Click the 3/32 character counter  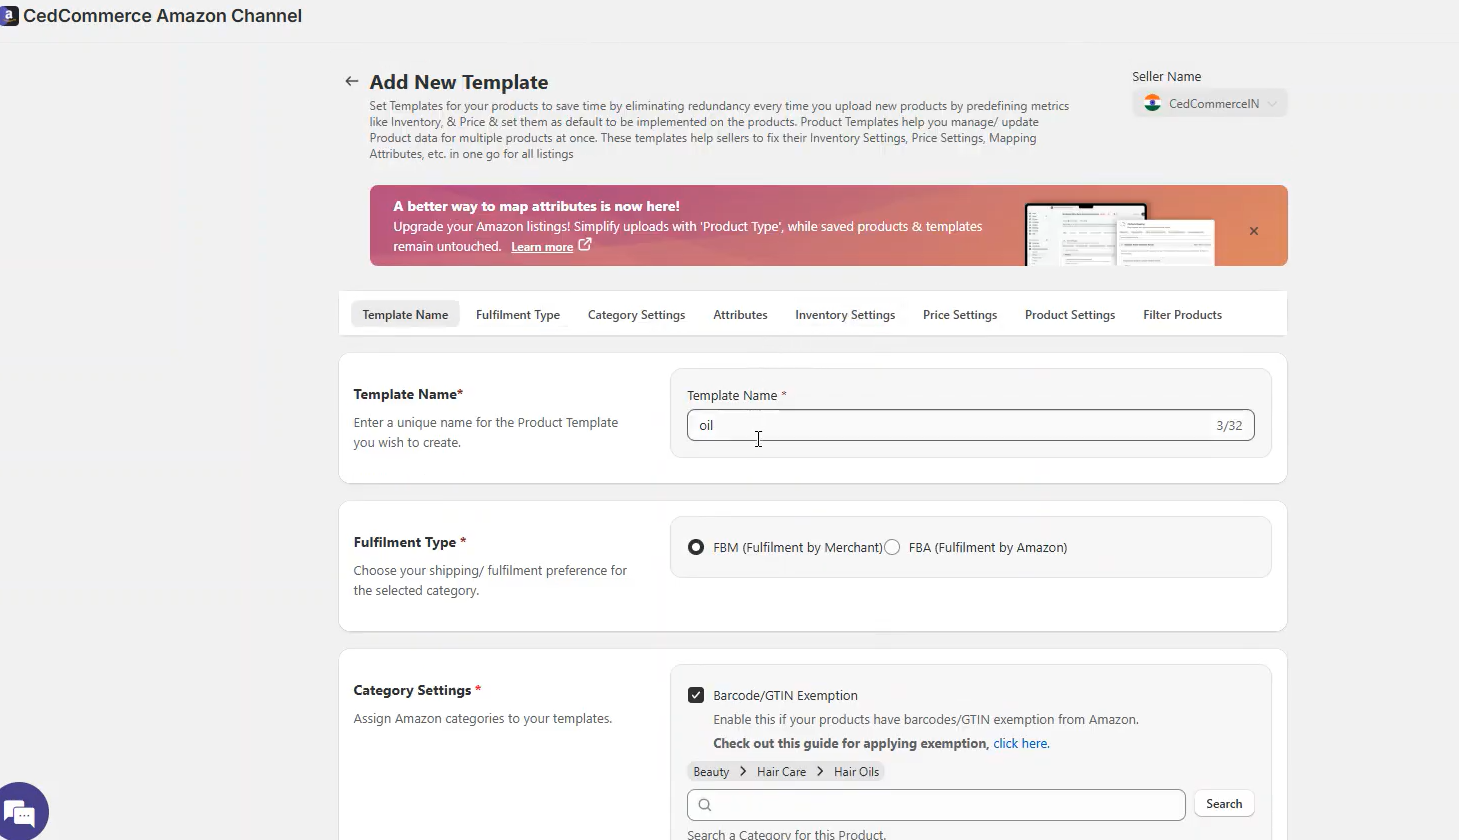coord(1229,425)
